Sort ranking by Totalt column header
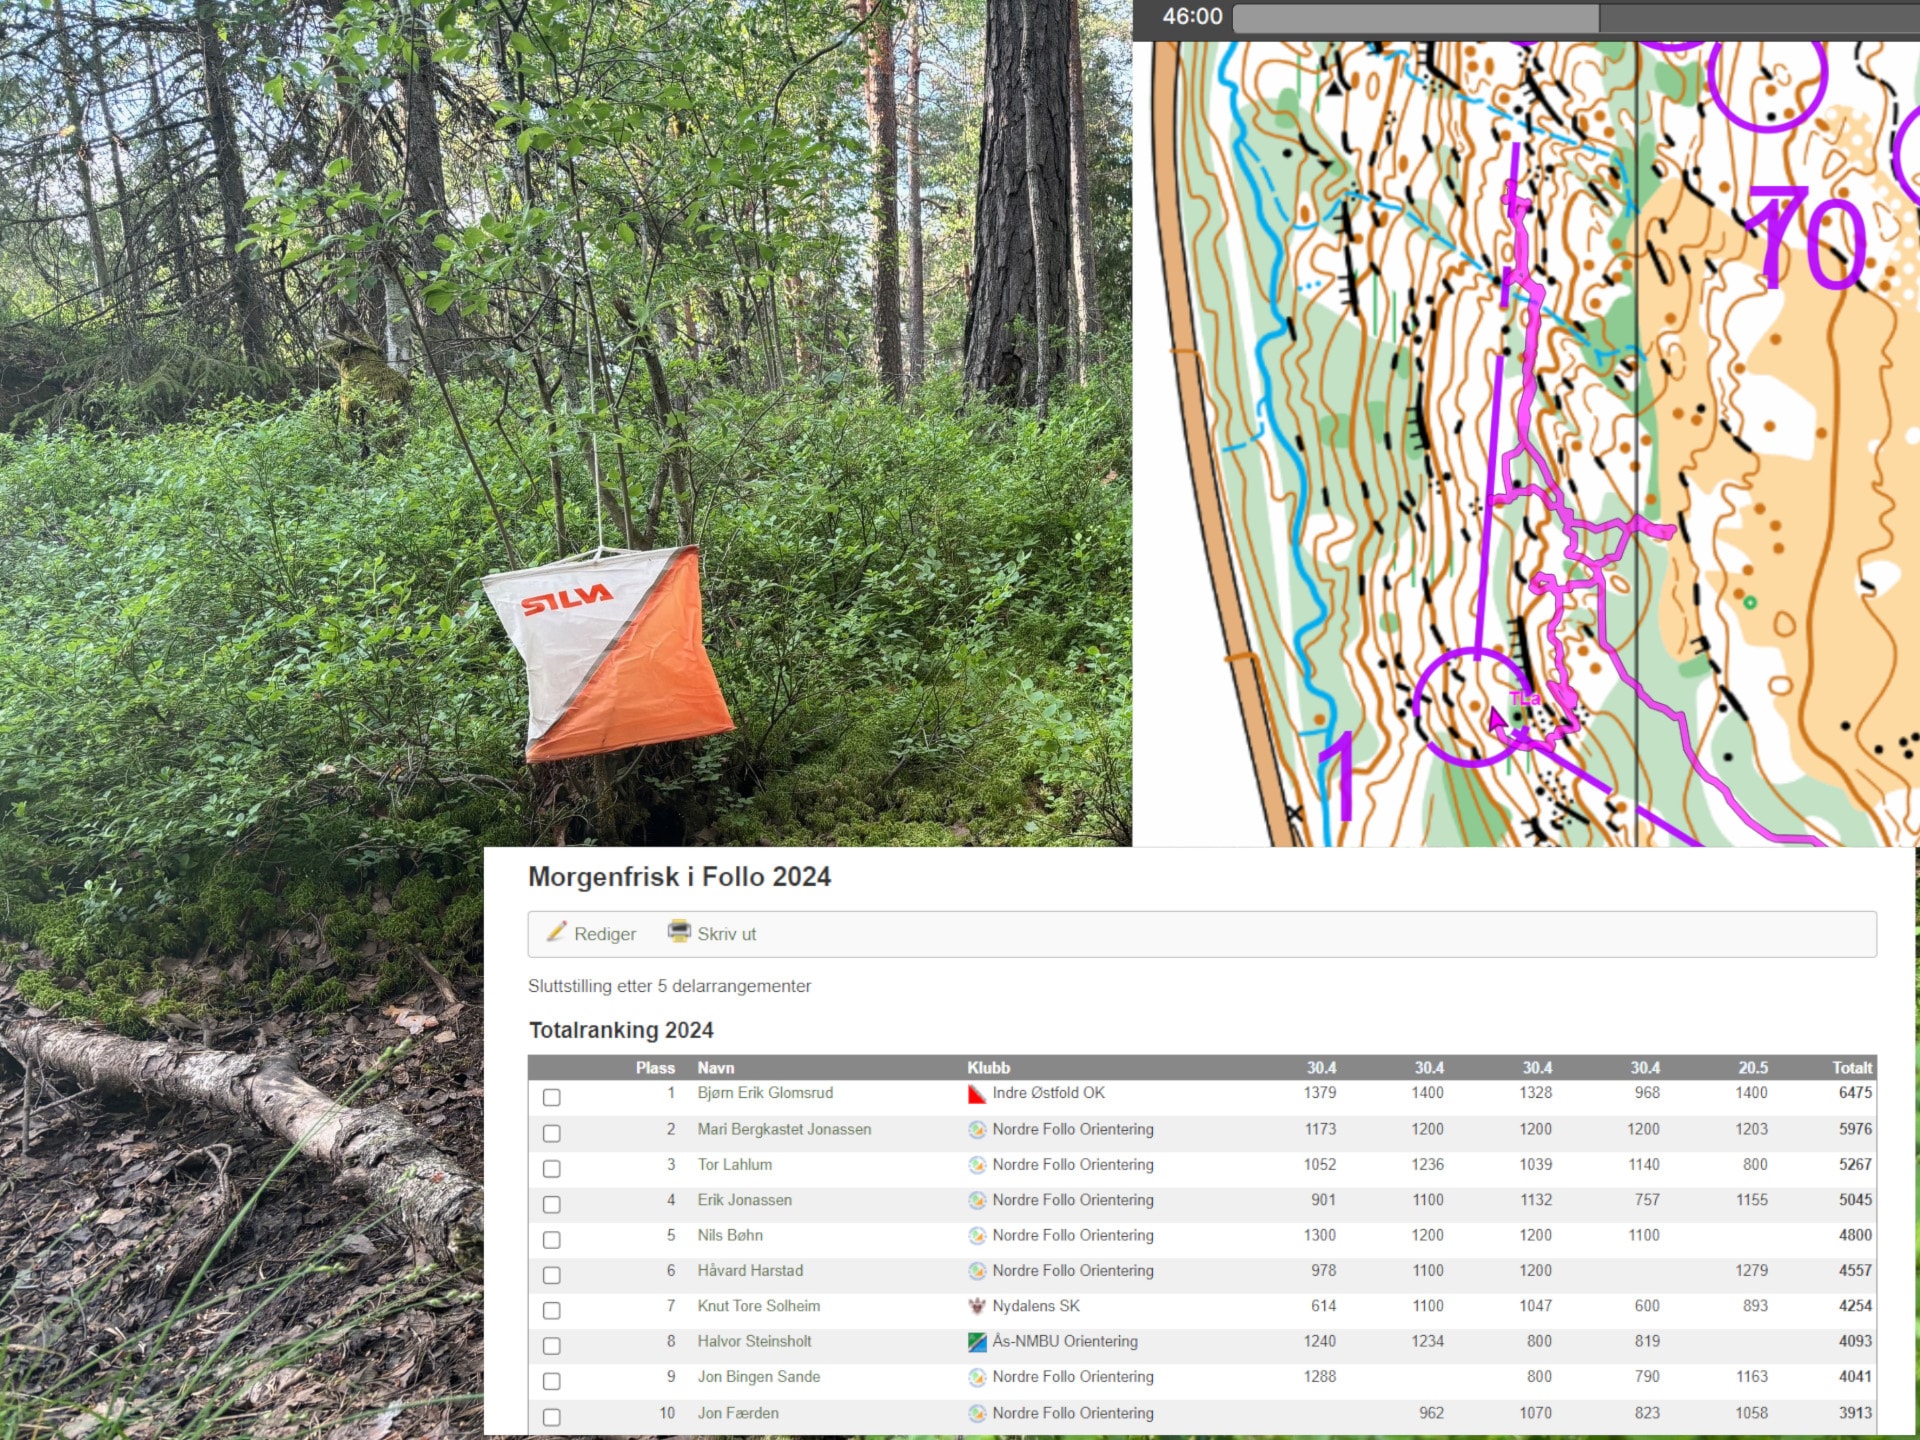The width and height of the screenshot is (1920, 1440). (1851, 1068)
